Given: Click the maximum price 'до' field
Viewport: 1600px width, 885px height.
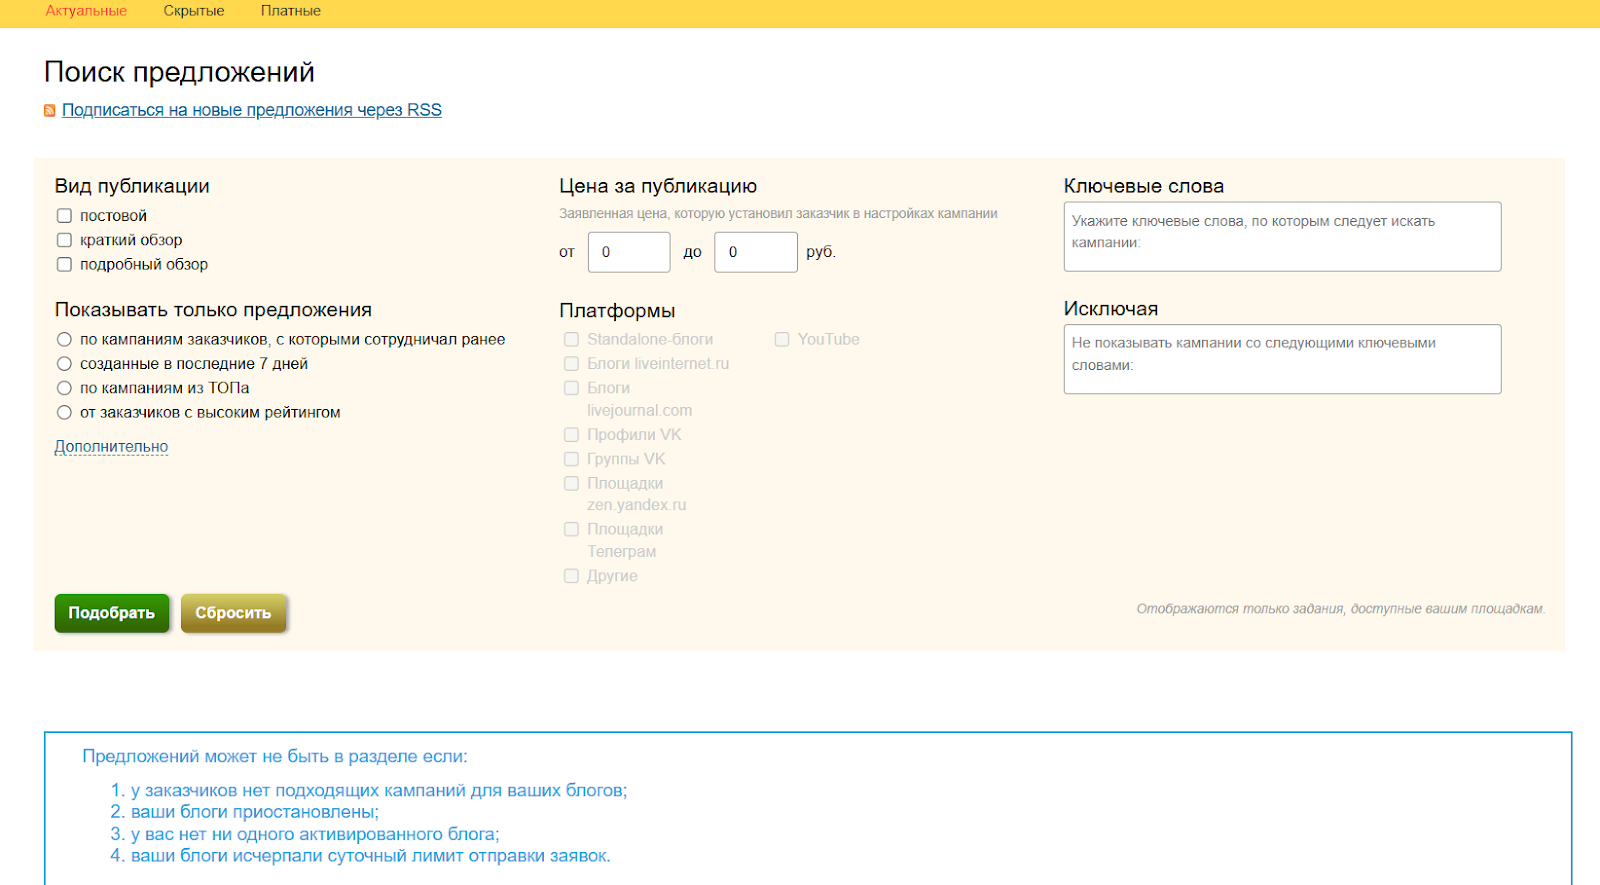Looking at the screenshot, I should coord(755,252).
